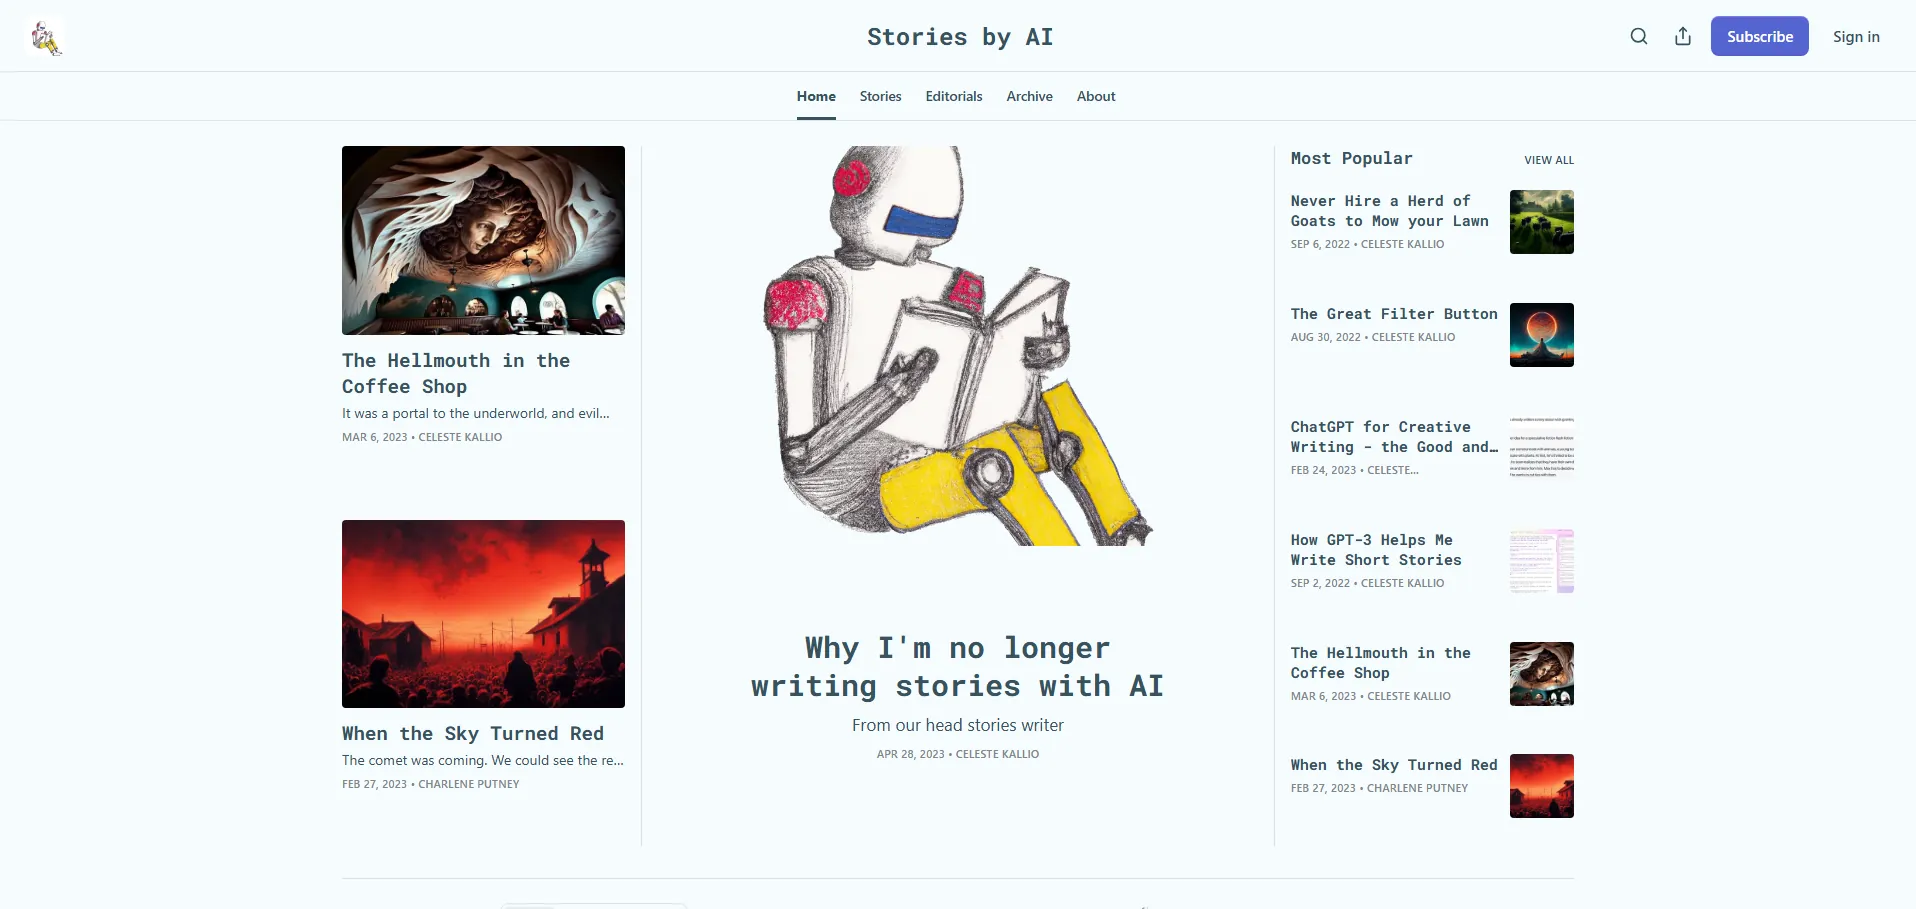Open the About tab
The image size is (1916, 909).
1095,97
